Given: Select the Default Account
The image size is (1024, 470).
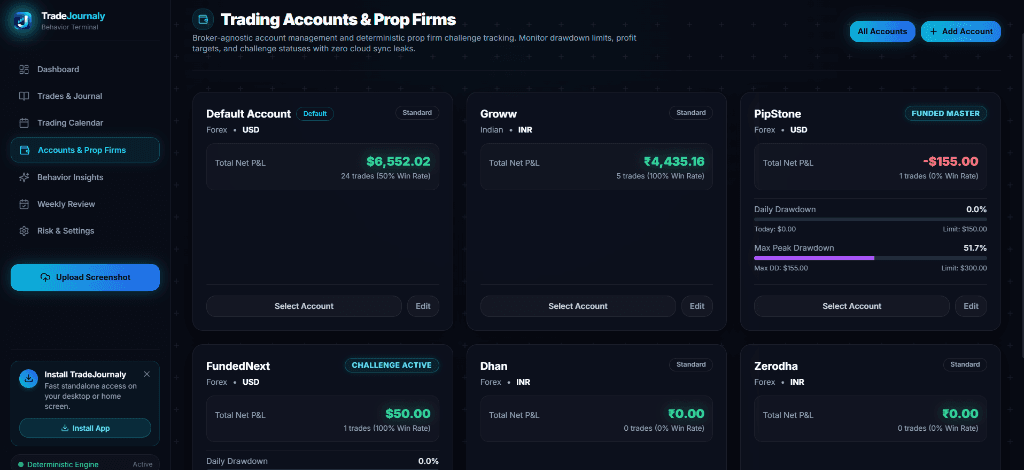Looking at the screenshot, I should (304, 306).
